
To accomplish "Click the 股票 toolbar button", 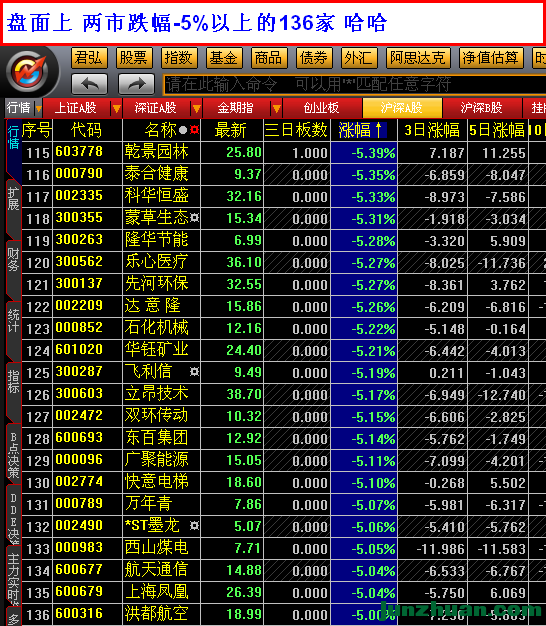I will coord(134,58).
